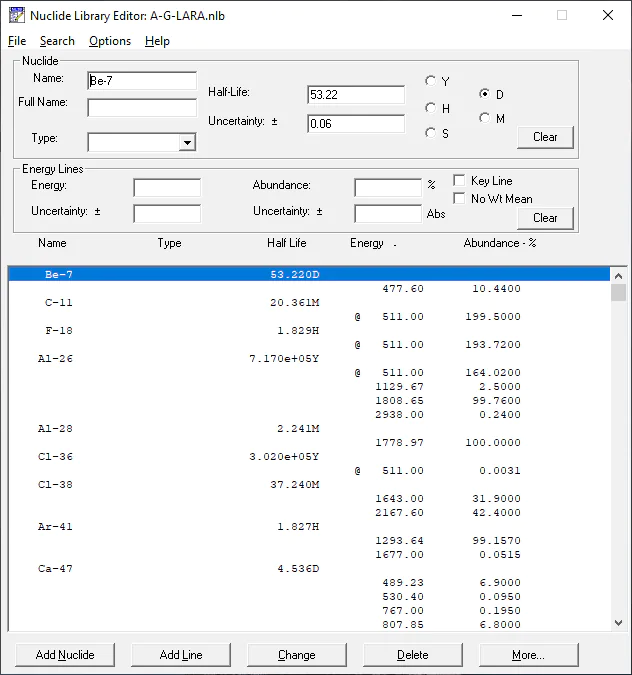Focus the energy Uncertainty input field
Screen dimensions: 632x675
167,214
